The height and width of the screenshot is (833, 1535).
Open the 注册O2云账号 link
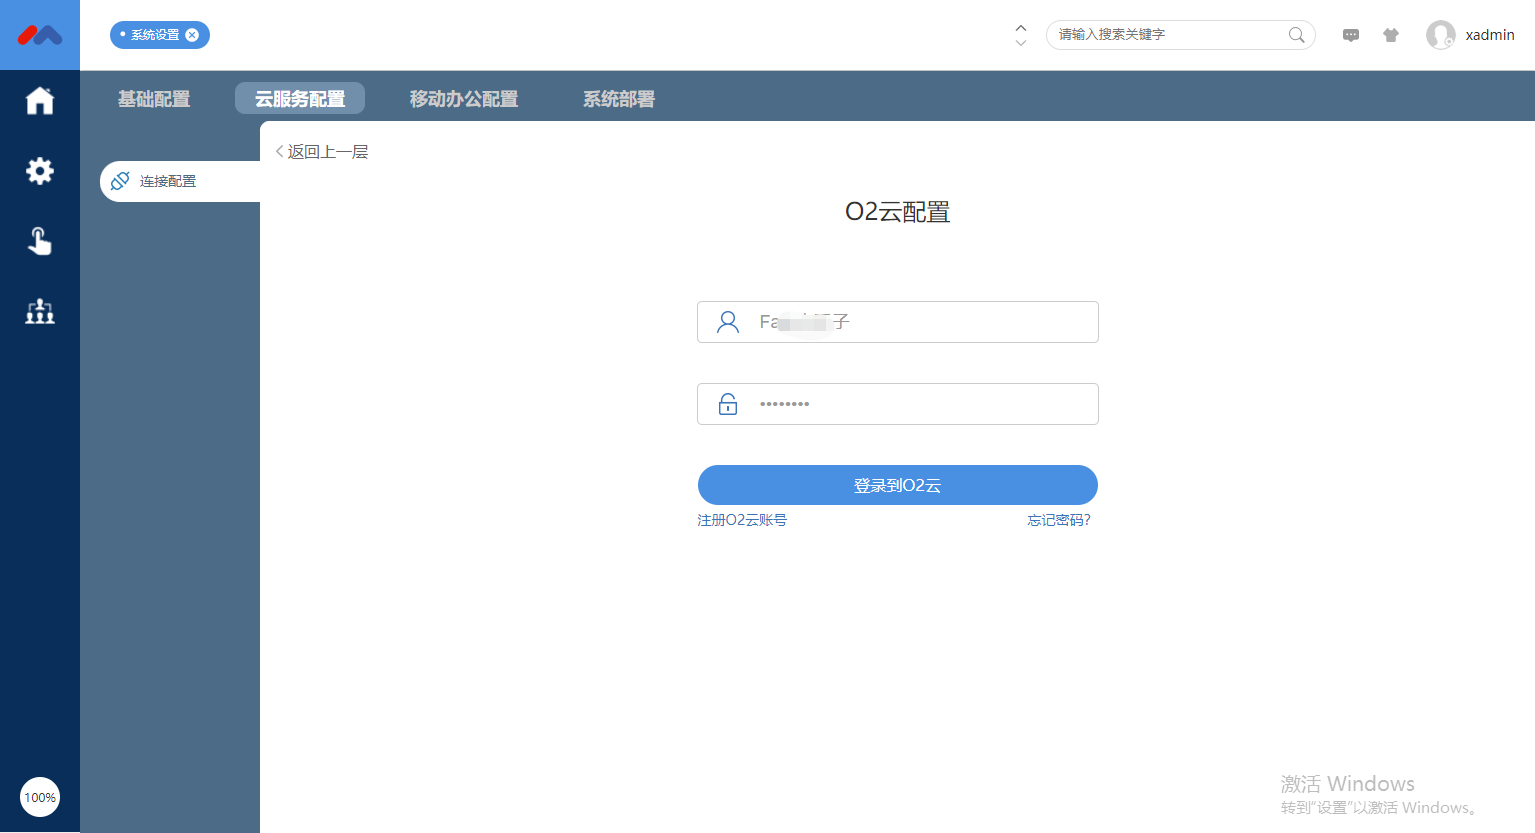(x=742, y=519)
